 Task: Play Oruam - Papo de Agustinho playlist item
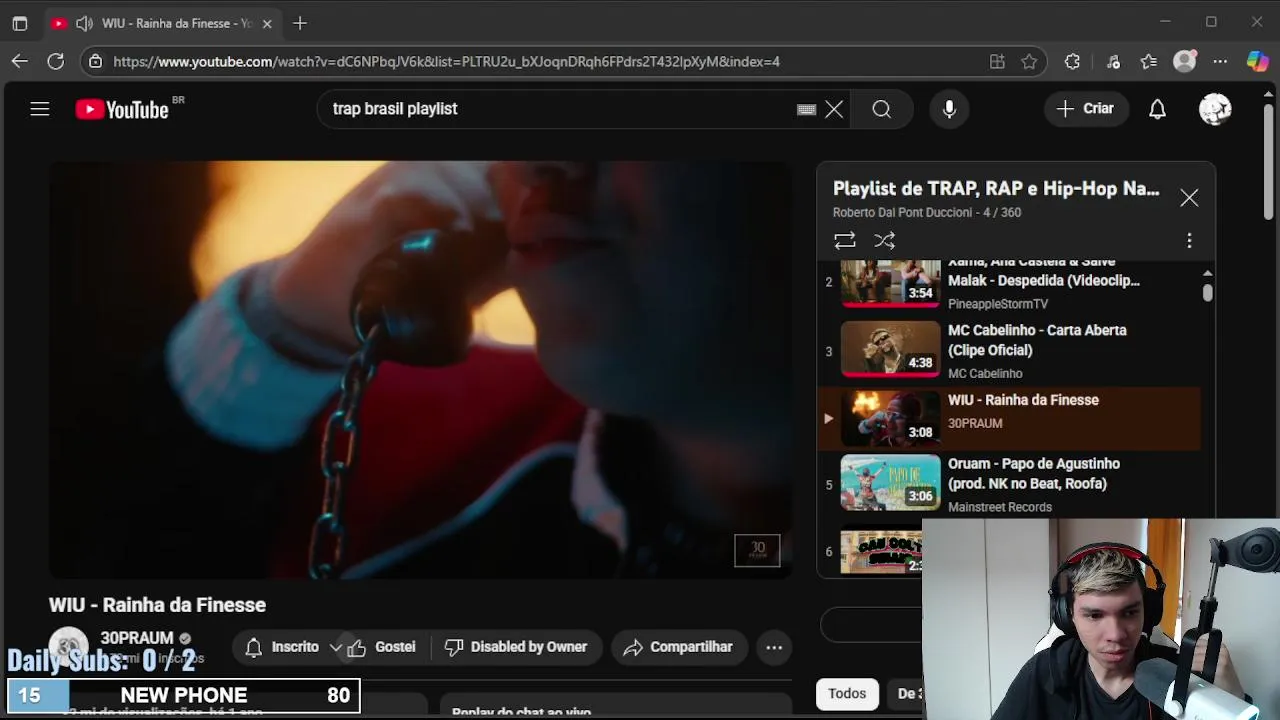[x=1010, y=485]
